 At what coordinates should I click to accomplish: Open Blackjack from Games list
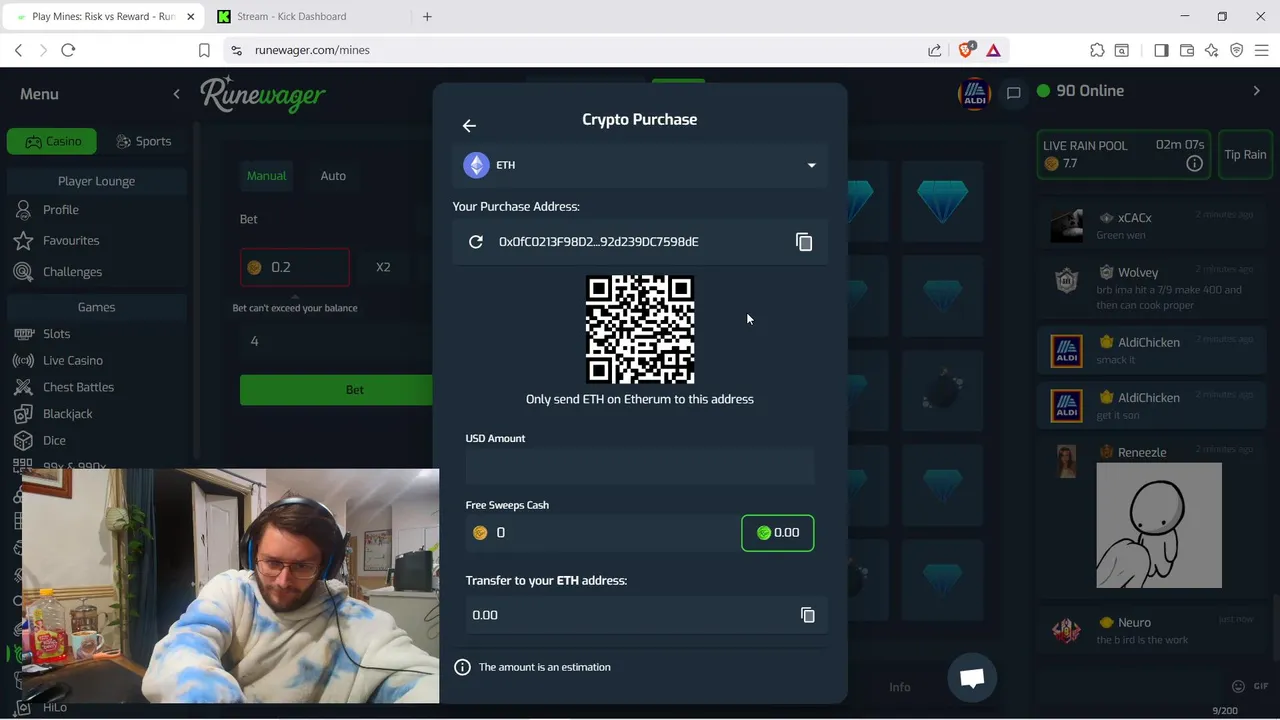tap(67, 414)
